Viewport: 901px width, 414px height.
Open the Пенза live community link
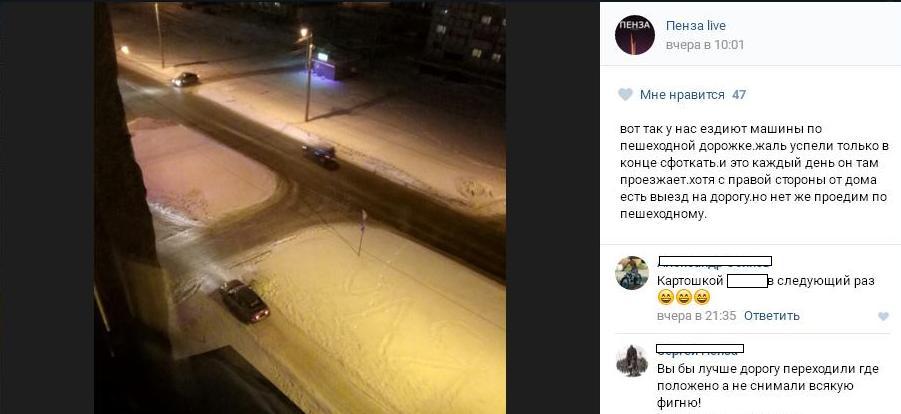pyautogui.click(x=696, y=26)
